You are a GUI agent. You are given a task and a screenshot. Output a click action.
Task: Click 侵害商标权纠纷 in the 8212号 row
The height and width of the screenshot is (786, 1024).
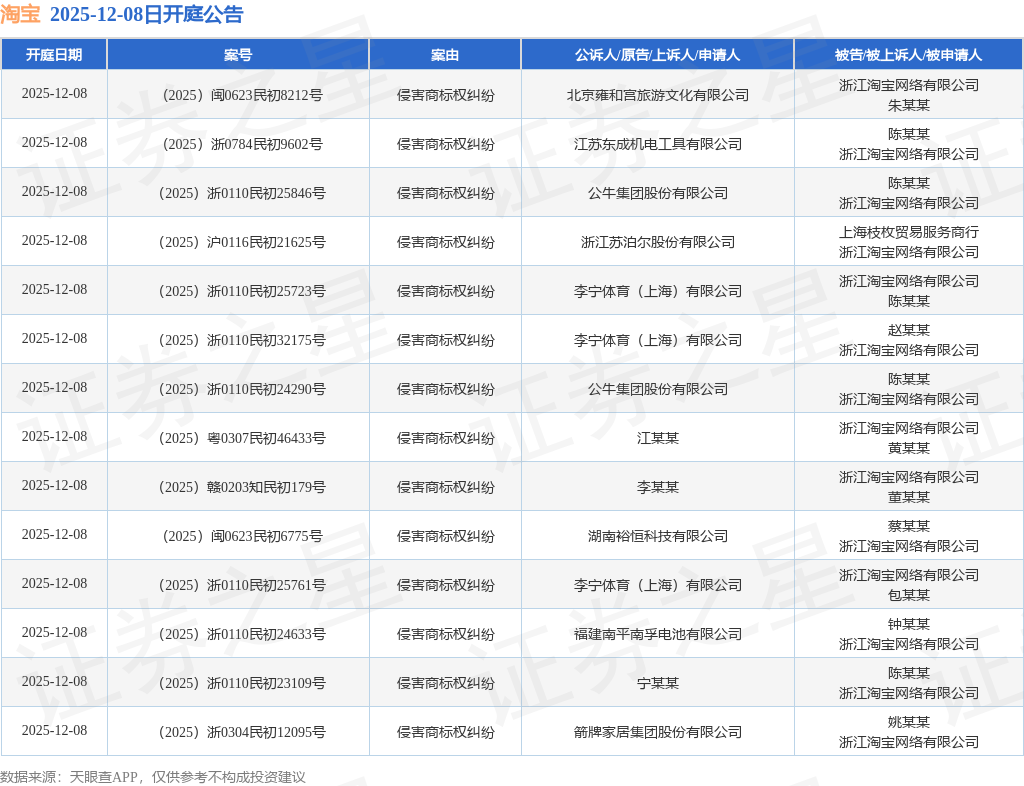(x=445, y=95)
